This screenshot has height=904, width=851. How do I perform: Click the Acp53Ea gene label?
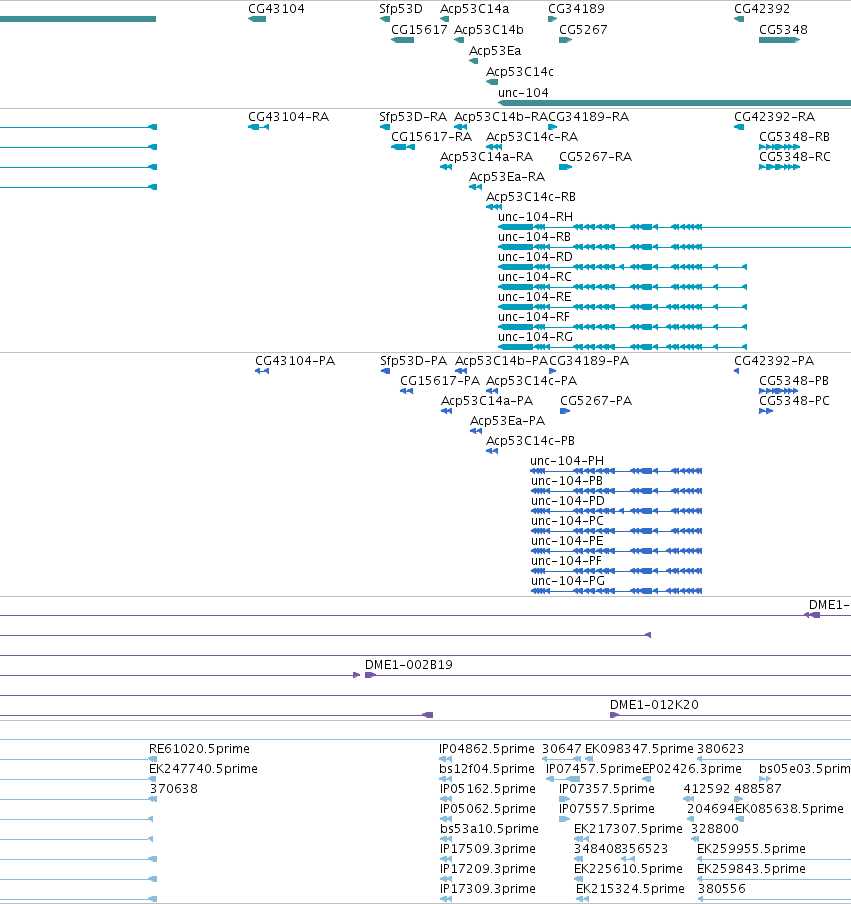pos(495,51)
